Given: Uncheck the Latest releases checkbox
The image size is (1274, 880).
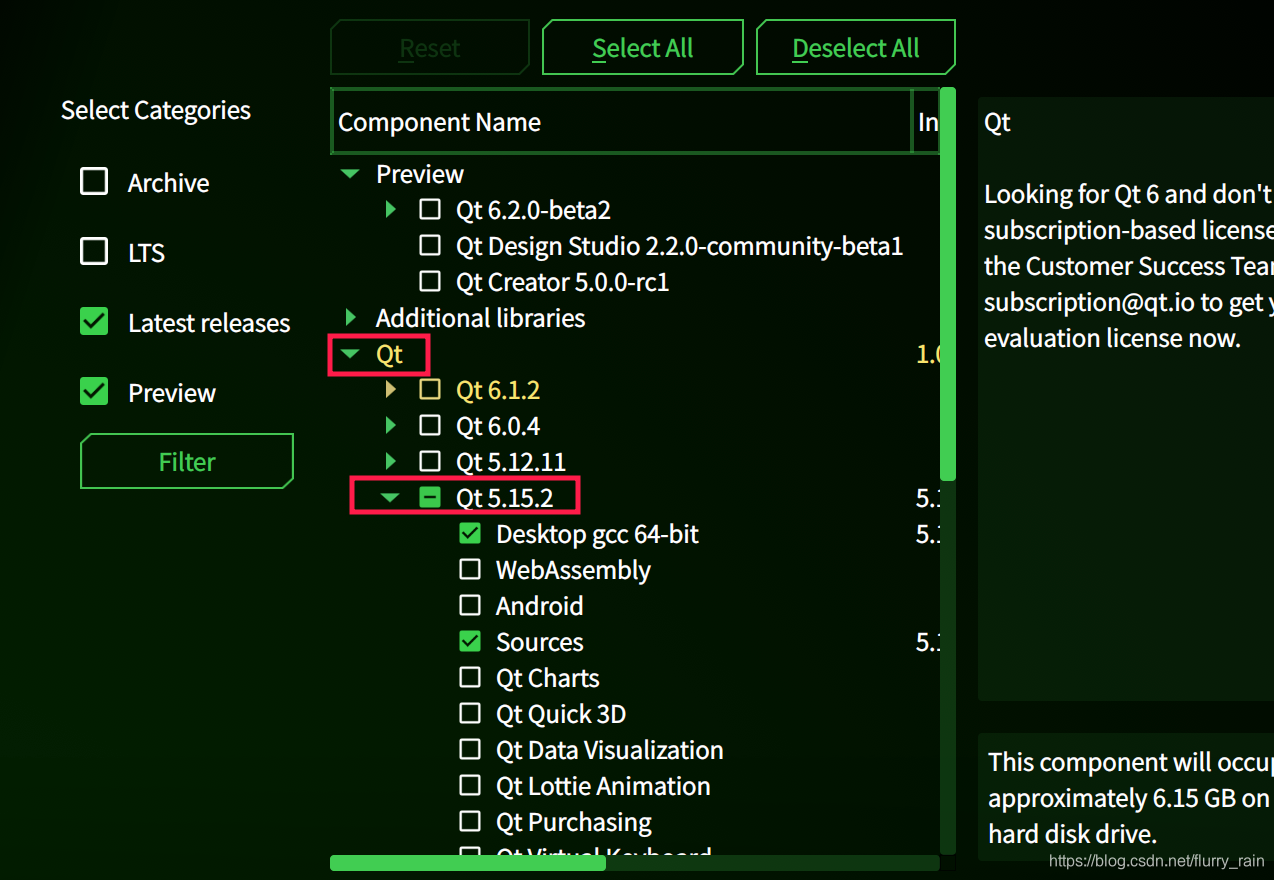Looking at the screenshot, I should 94,321.
